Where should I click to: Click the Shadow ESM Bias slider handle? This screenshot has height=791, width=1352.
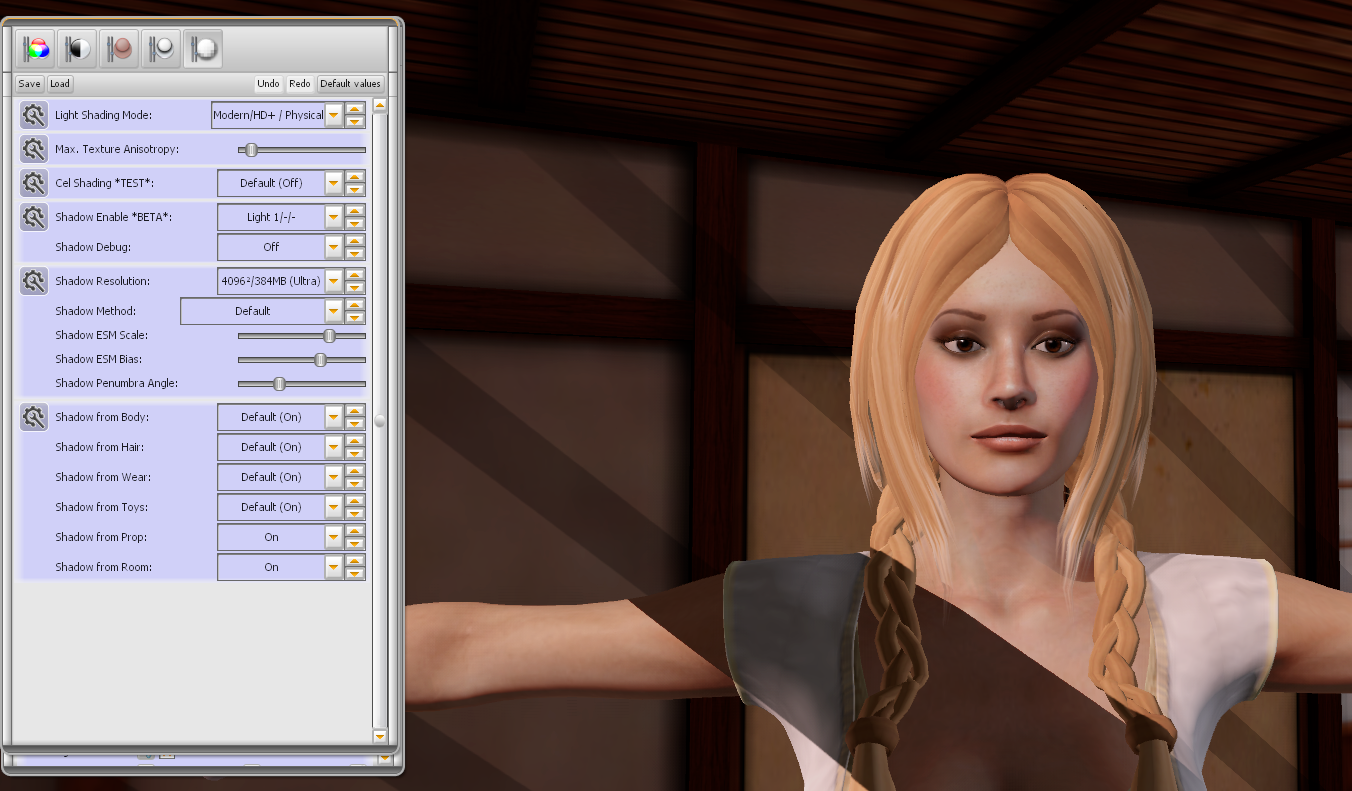point(320,360)
